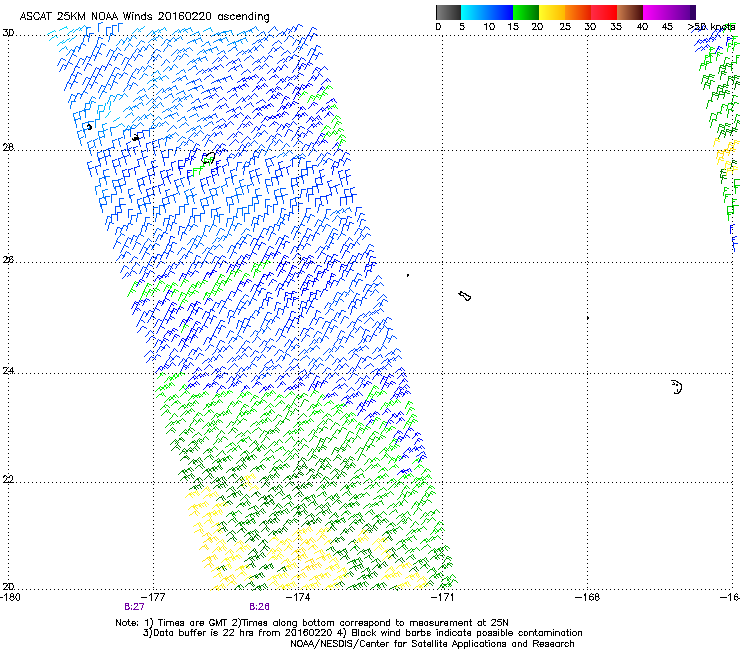Viewport: 740px width, 650px height.
Task: Click the yellow 20-25 knots legend segment
Action: point(552,12)
